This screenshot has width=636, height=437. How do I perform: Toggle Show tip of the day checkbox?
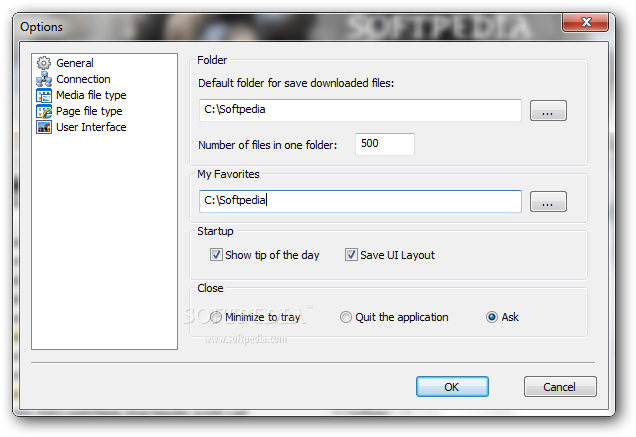(216, 255)
